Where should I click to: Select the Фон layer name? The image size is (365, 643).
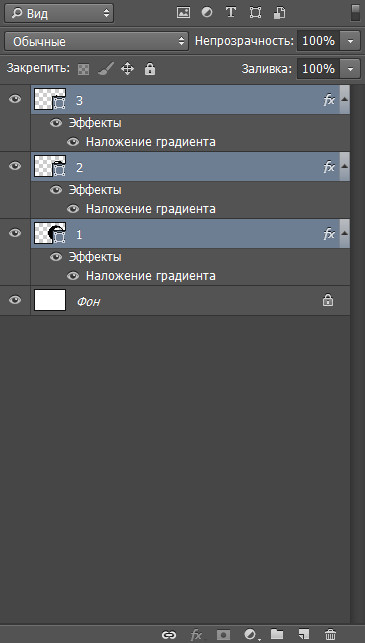click(x=89, y=302)
